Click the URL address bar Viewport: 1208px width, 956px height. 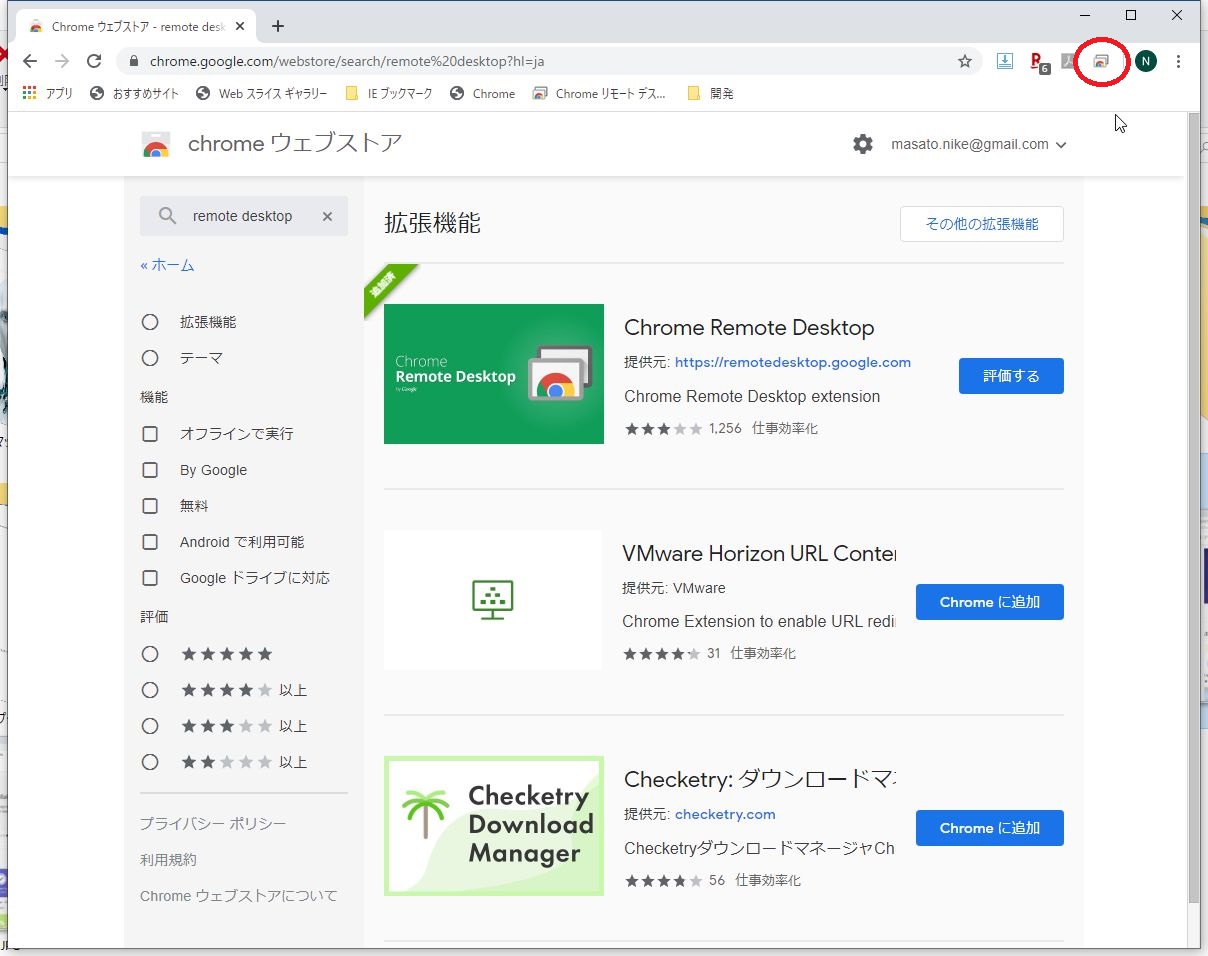tap(550, 61)
